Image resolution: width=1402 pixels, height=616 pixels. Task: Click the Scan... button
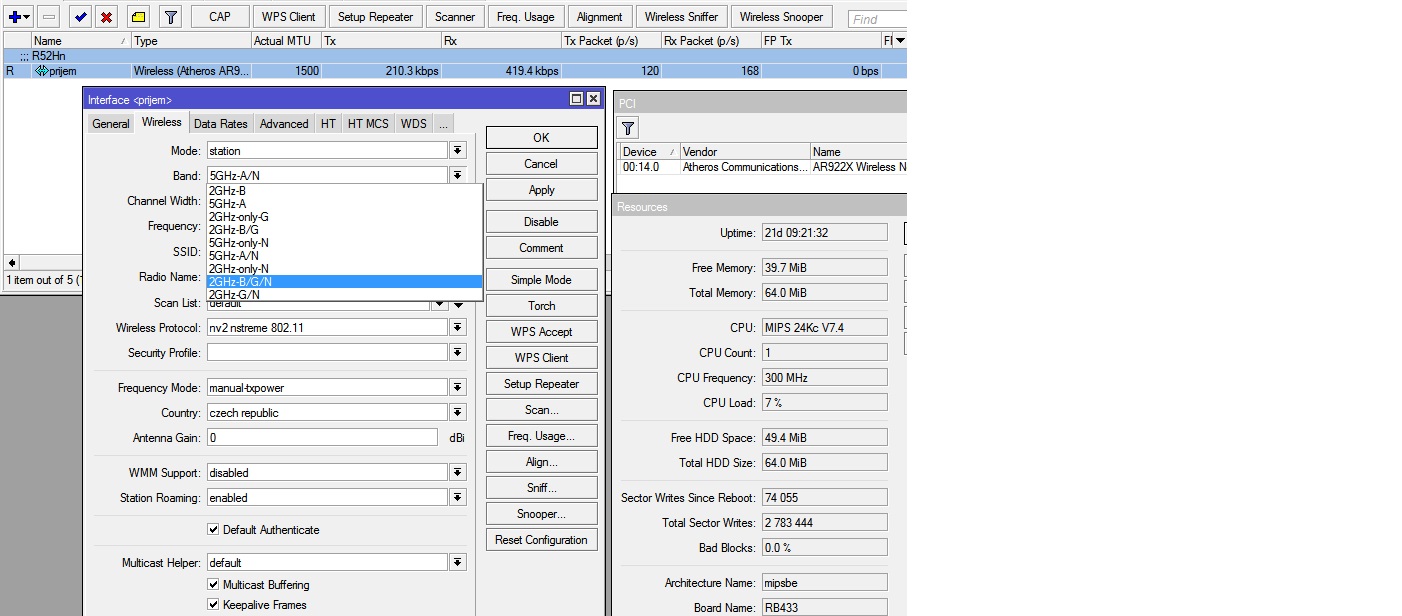[x=541, y=410]
